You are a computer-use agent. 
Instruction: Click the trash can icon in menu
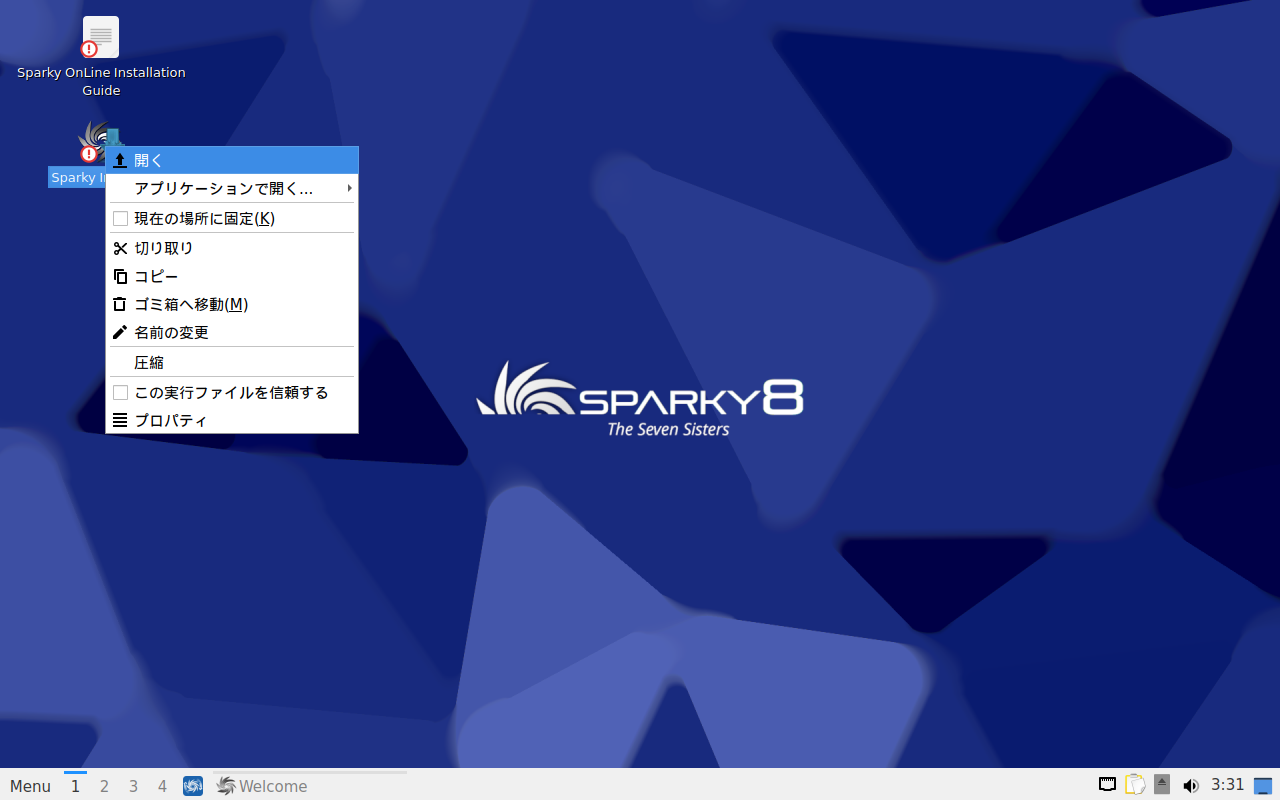[x=120, y=304]
